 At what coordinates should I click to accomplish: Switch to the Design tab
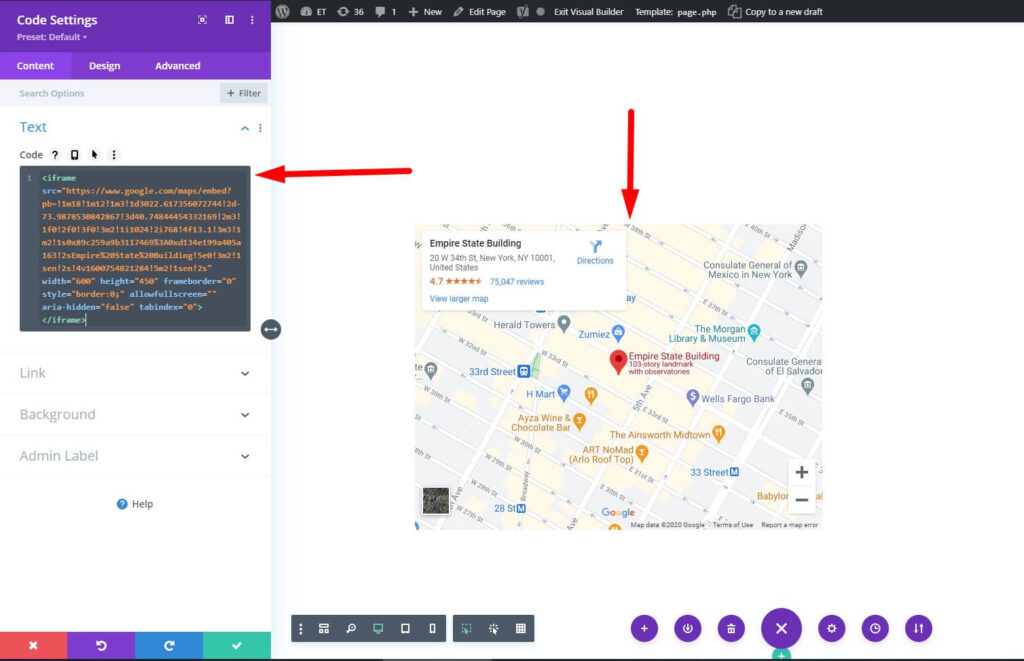104,66
